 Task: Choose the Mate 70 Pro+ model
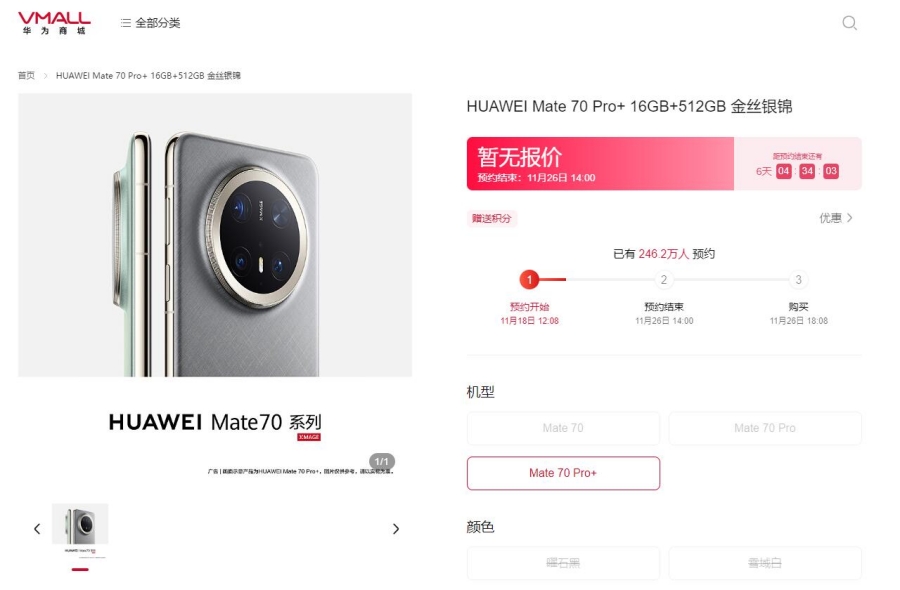[563, 473]
